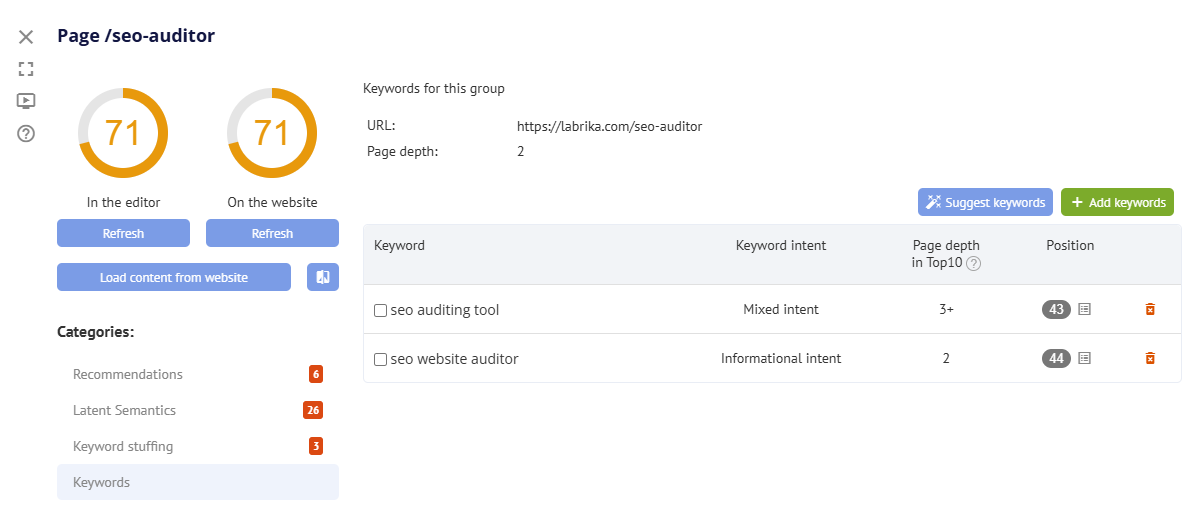Close the page panel

[x=26, y=37]
